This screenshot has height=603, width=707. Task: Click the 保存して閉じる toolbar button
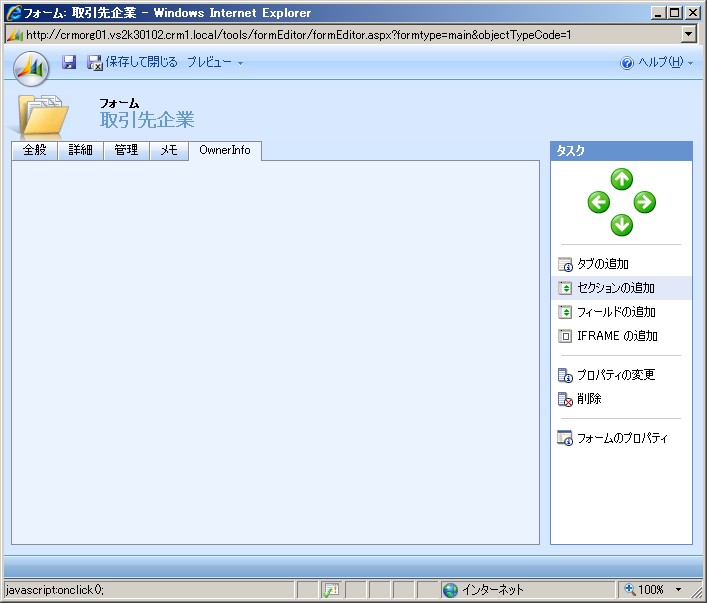tap(132, 62)
